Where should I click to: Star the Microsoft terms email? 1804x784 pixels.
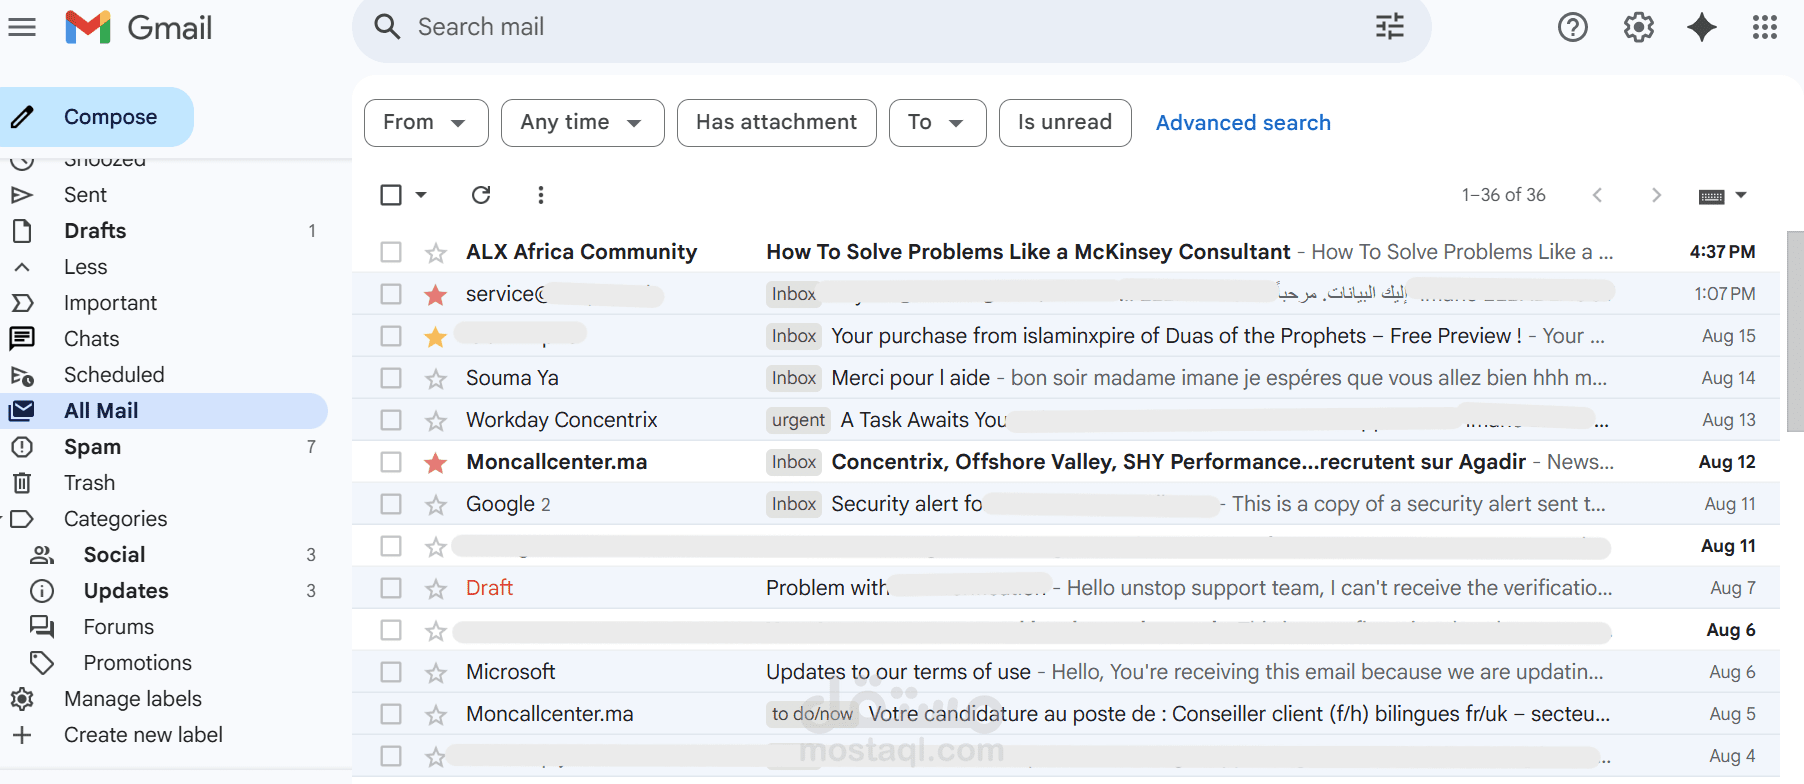point(435,673)
